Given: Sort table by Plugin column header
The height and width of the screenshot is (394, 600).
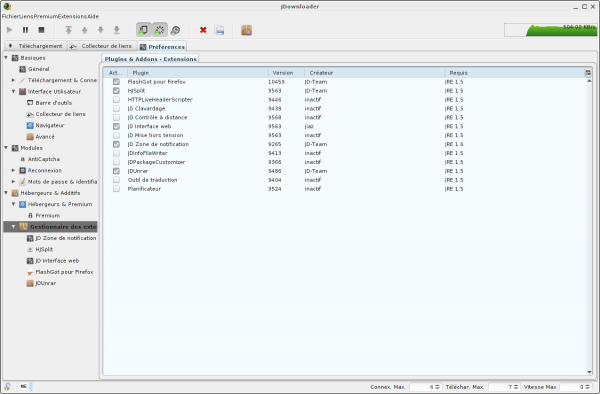Looking at the screenshot, I should 197,73.
